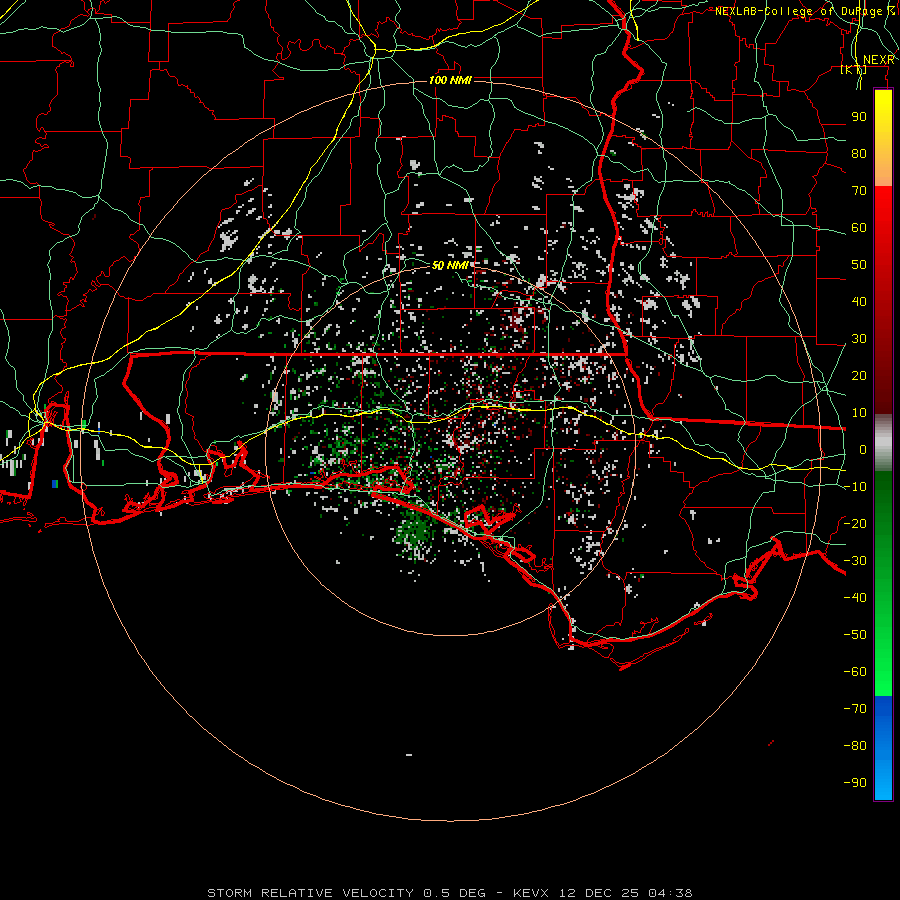Click the -70 value on the velocity scale

pyautogui.click(x=855, y=709)
